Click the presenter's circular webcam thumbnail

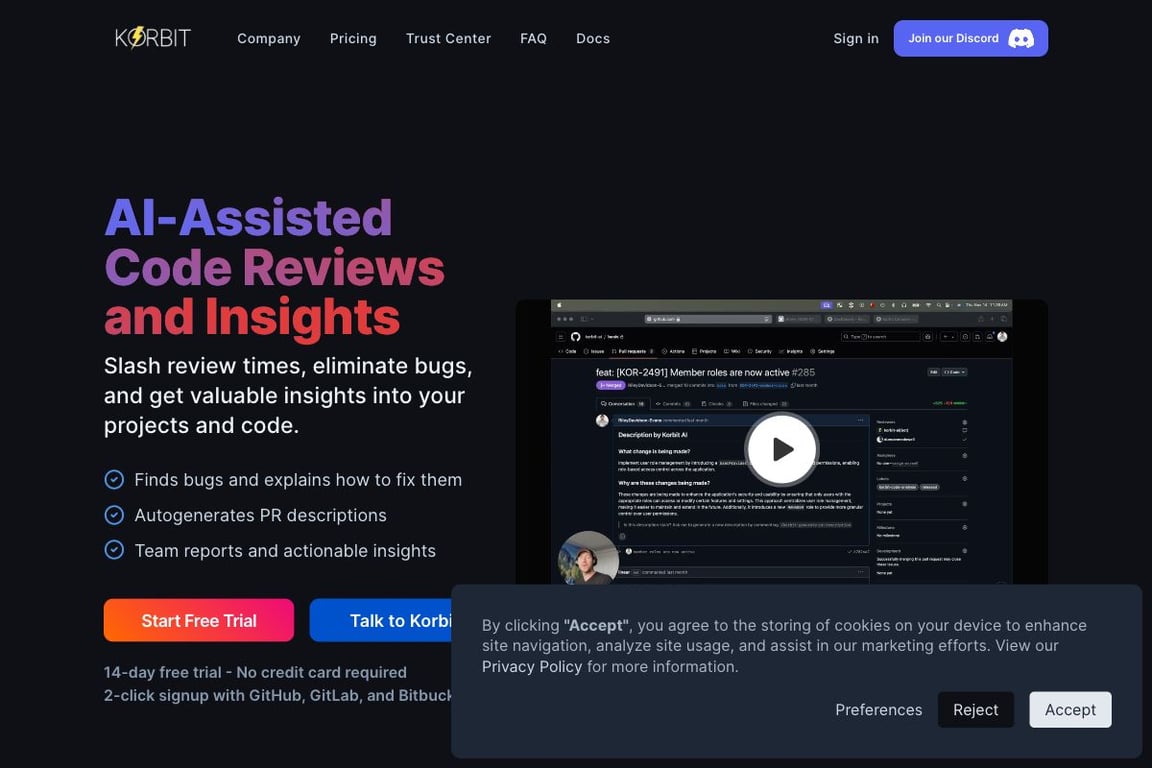588,559
